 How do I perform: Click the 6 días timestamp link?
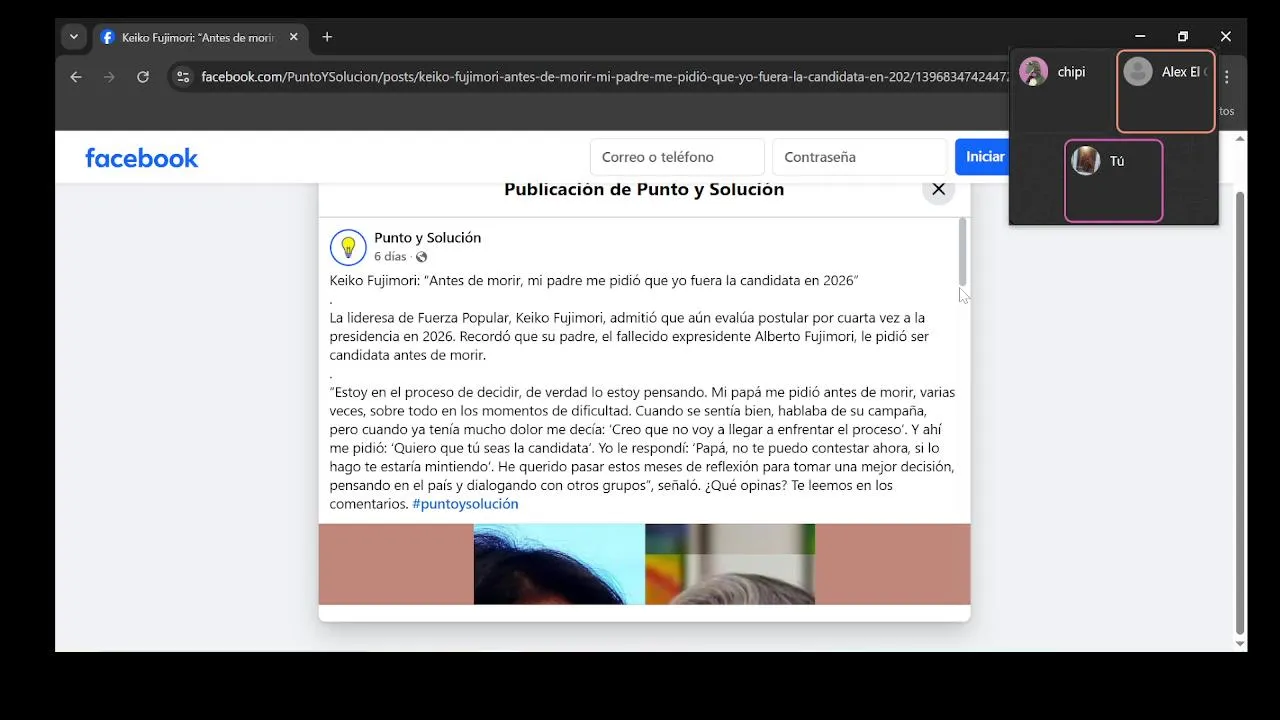click(390, 257)
